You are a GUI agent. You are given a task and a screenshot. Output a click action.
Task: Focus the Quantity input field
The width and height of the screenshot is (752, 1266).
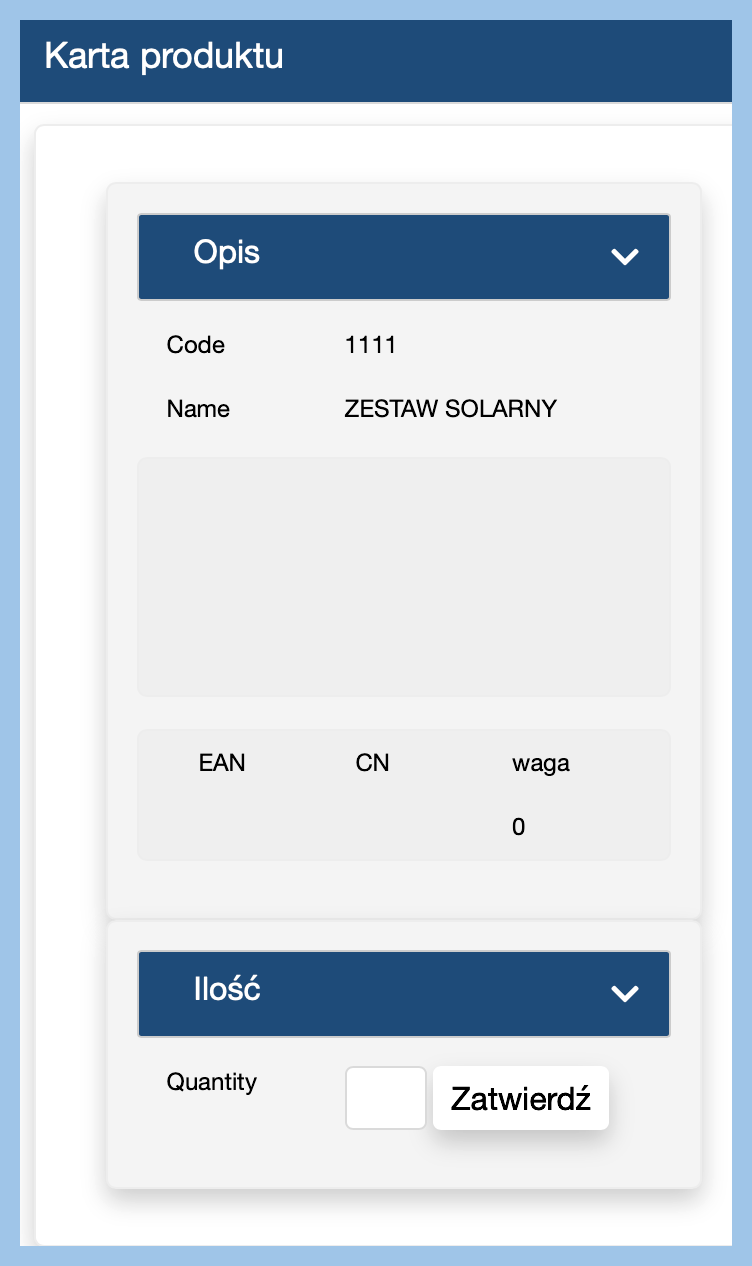coord(386,1098)
